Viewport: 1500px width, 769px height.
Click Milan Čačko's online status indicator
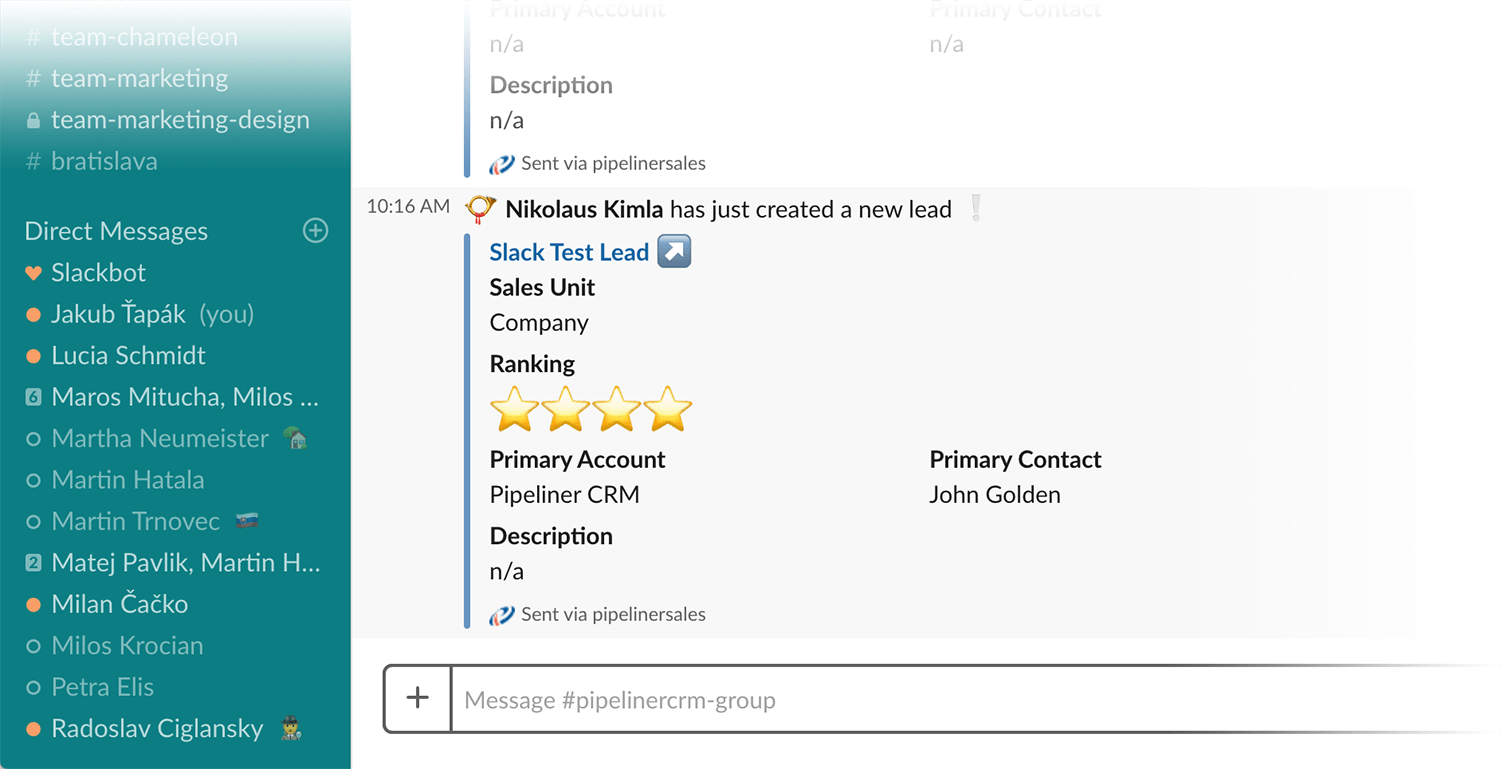[34, 603]
